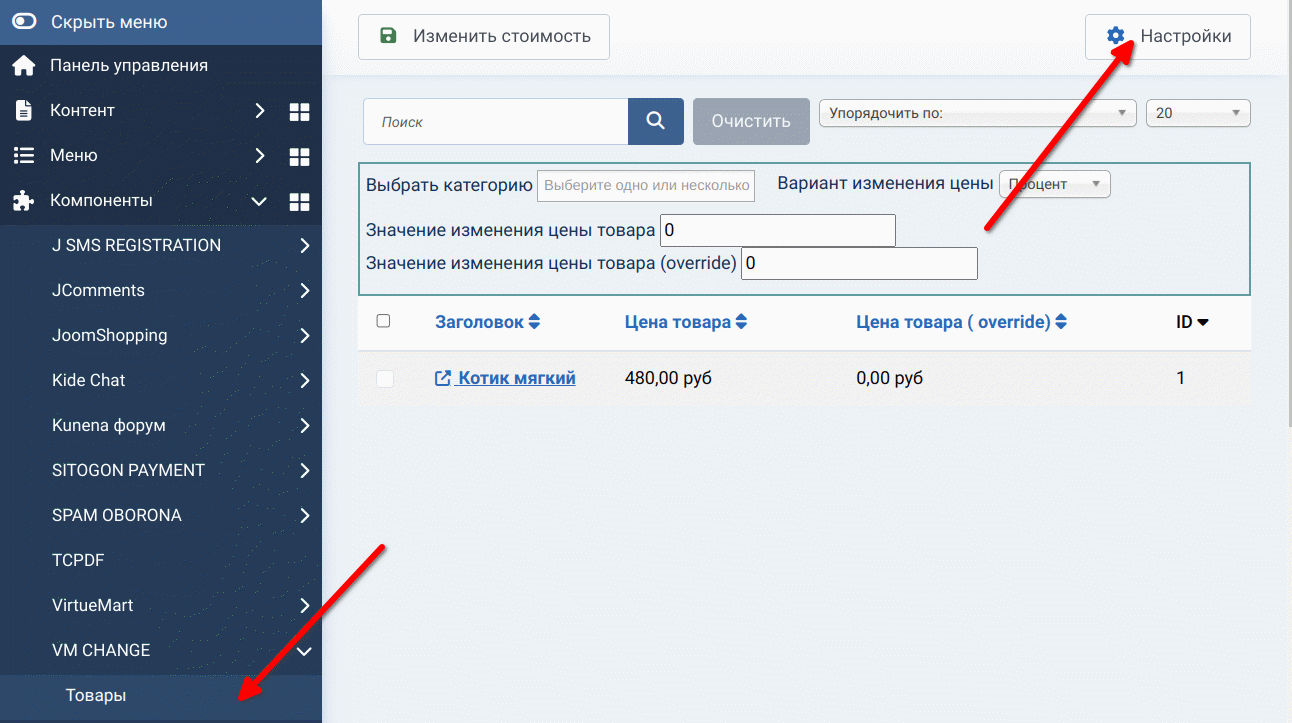Screen dimensions: 1292x723
Task: Open the Контент dashboard grid icon
Action: click(299, 111)
